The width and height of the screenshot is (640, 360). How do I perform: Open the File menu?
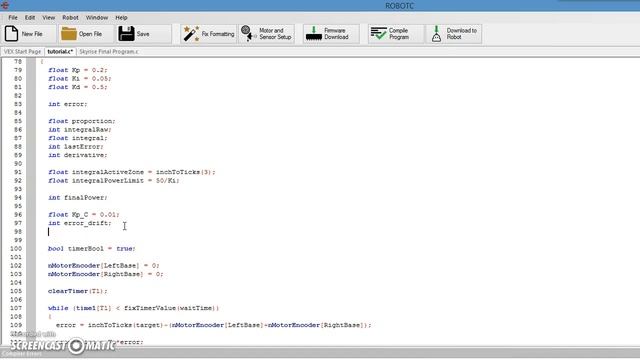click(x=13, y=18)
